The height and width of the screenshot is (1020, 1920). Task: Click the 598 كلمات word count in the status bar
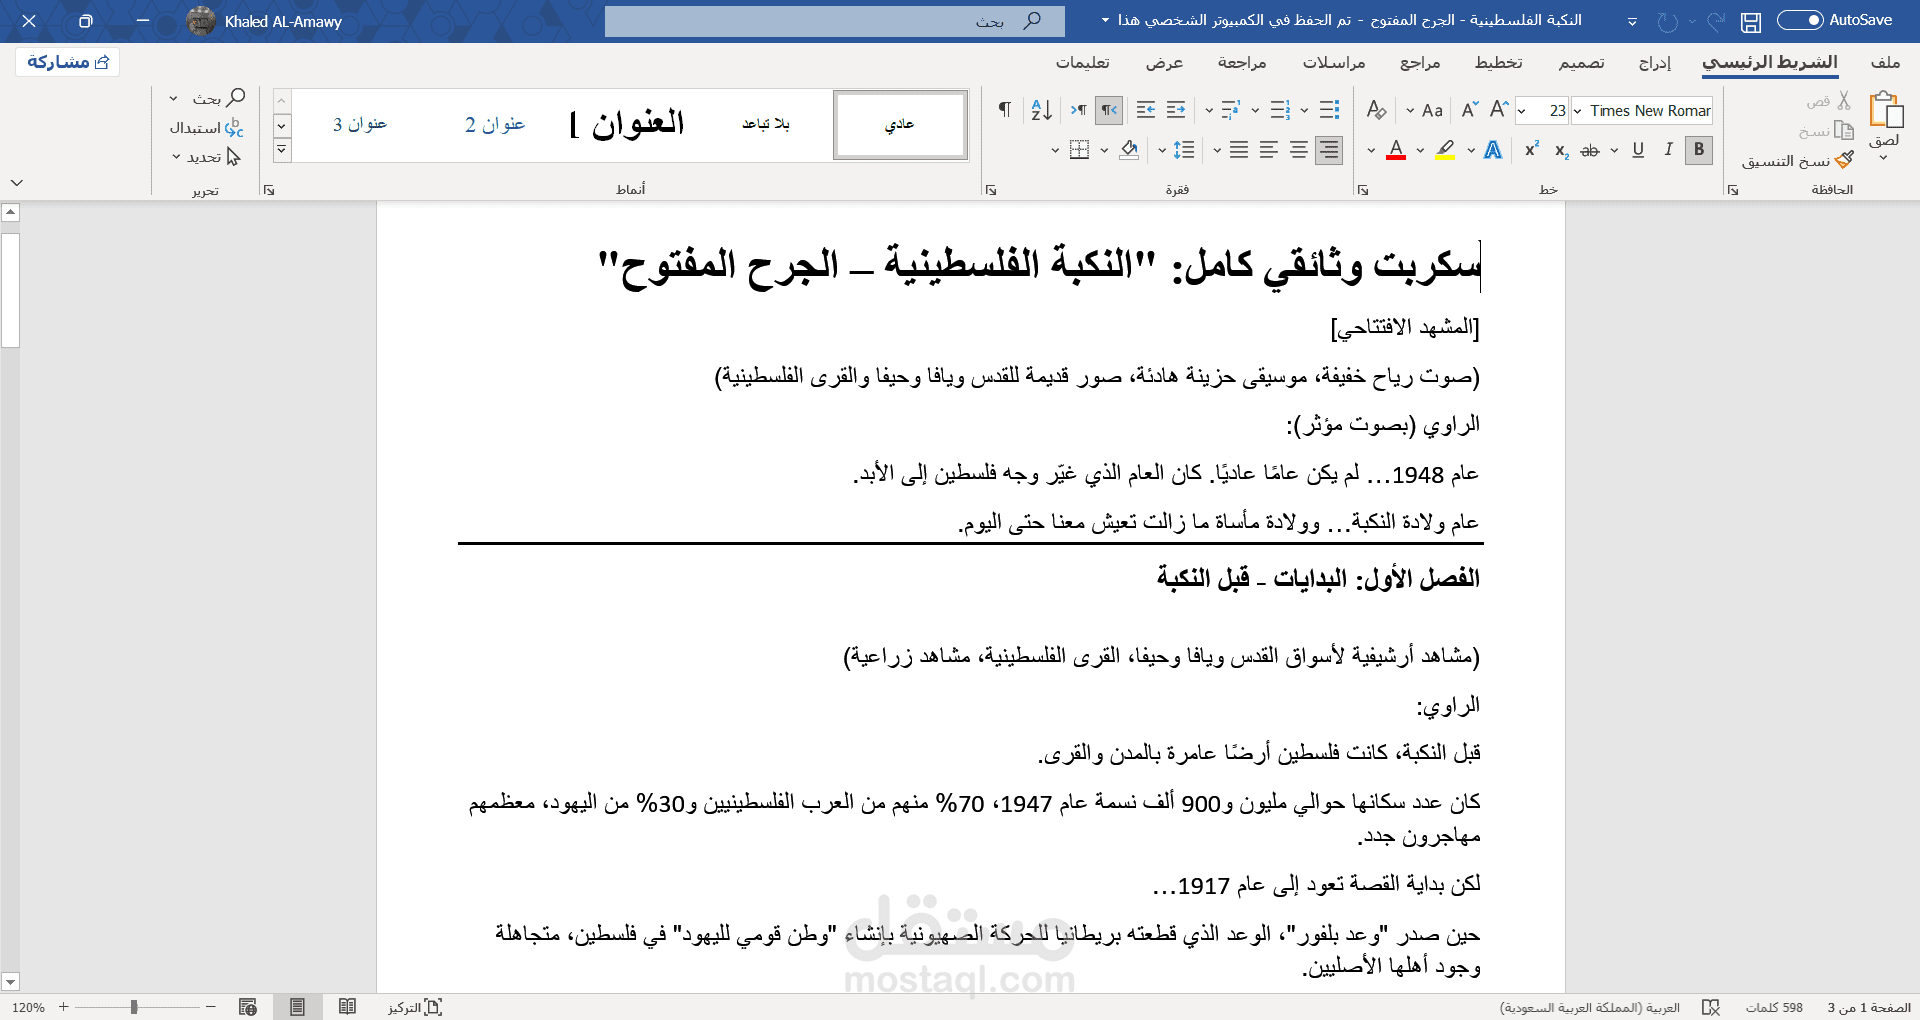pyautogui.click(x=1774, y=1007)
